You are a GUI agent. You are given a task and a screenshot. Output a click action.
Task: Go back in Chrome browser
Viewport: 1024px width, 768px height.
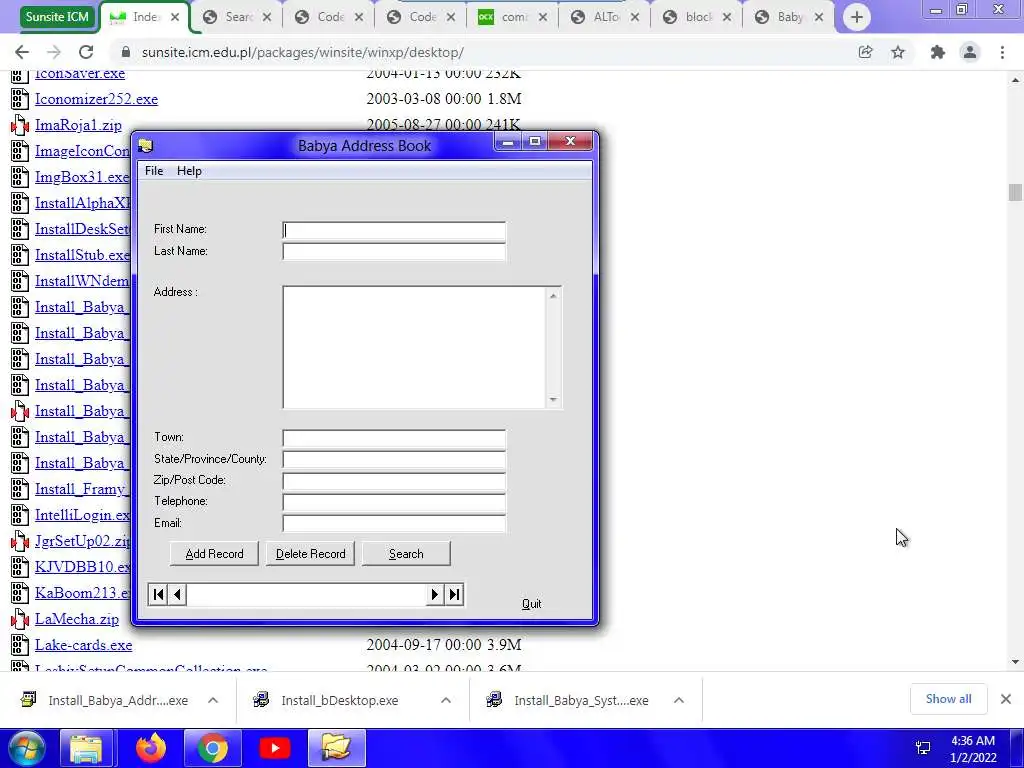pyautogui.click(x=22, y=52)
